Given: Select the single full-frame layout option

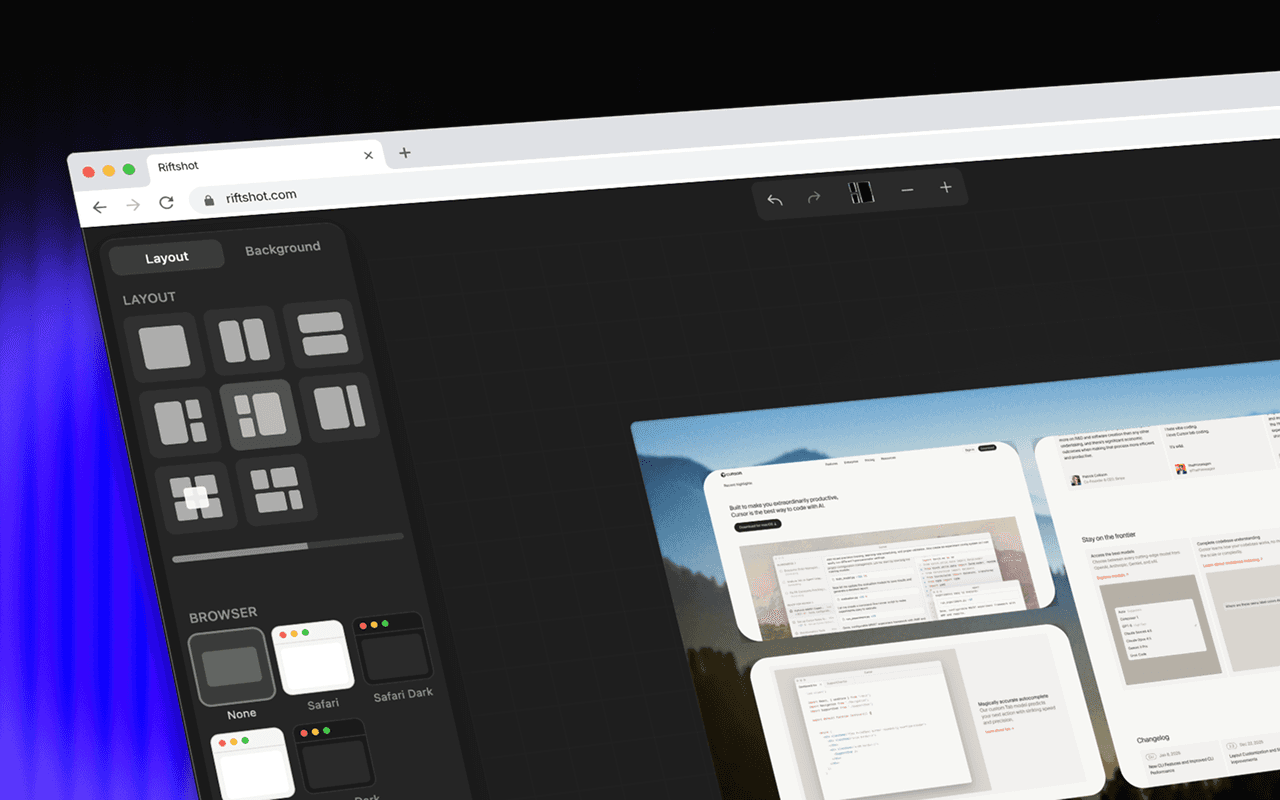Looking at the screenshot, I should coord(163,346).
